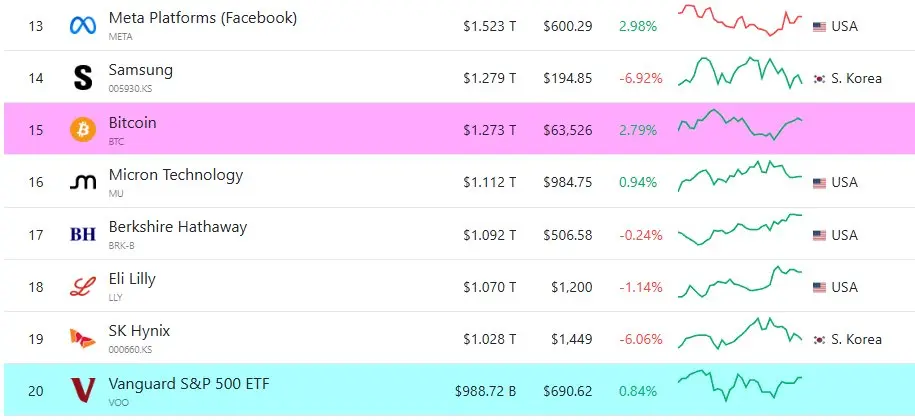The width and height of the screenshot is (915, 420).
Task: Click the Samsung S logo
Action: (x=83, y=78)
